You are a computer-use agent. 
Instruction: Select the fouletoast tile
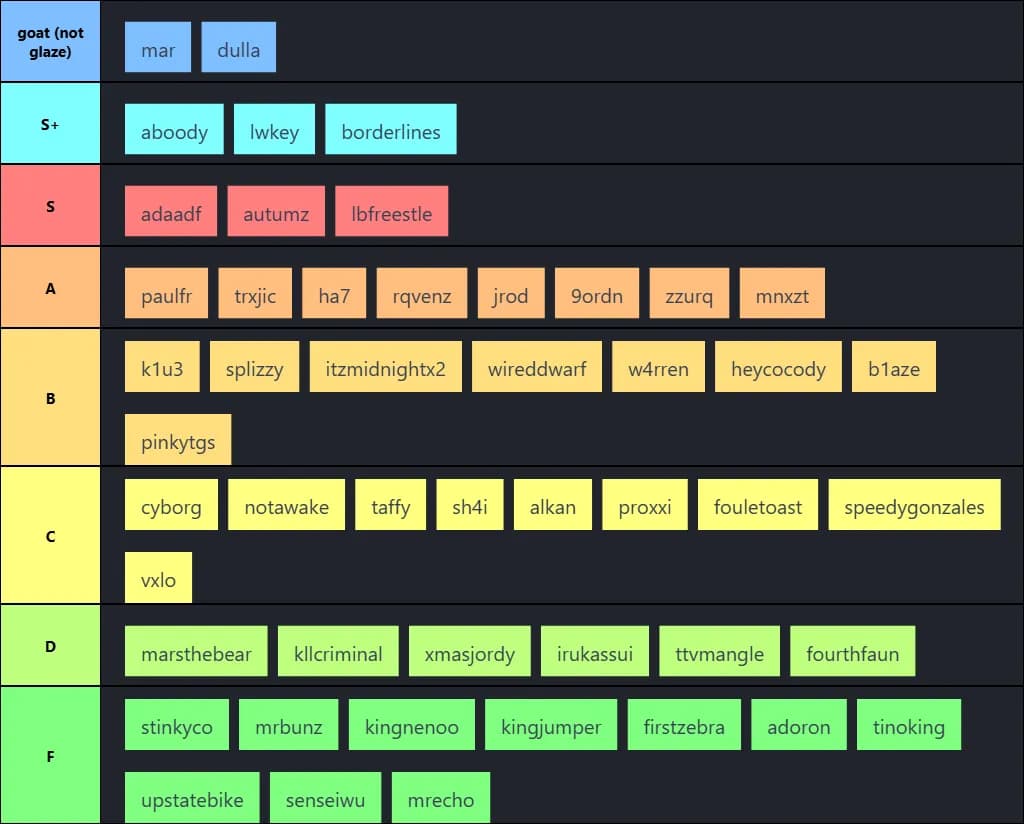click(757, 505)
